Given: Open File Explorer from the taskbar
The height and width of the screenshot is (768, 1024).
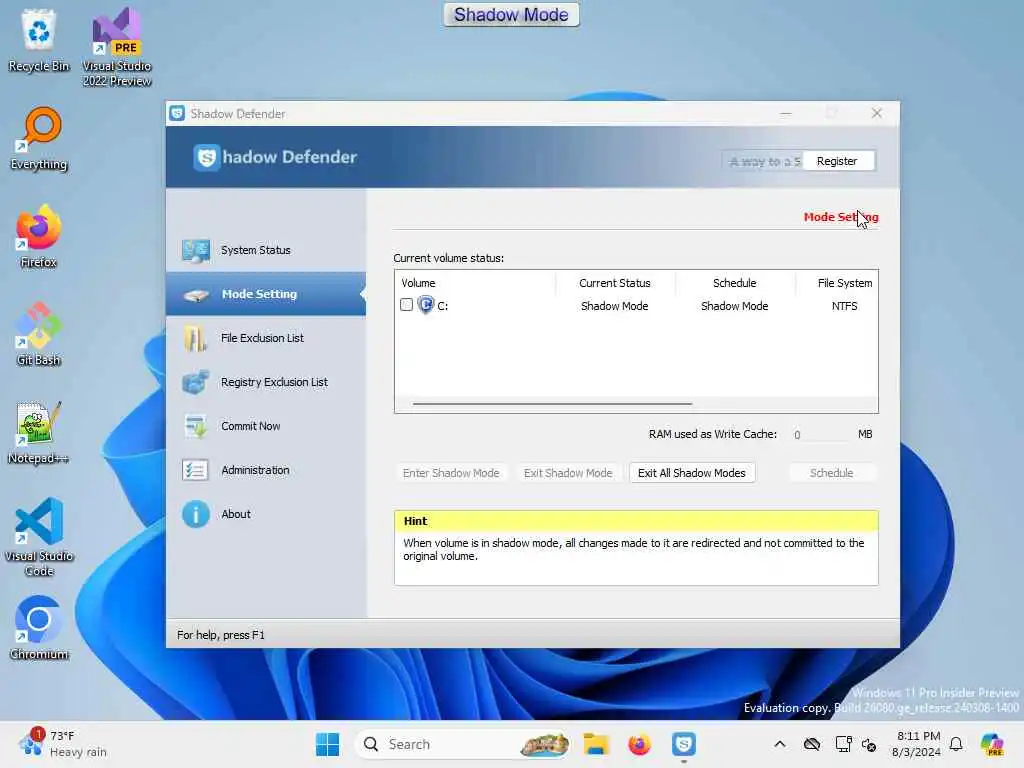Looking at the screenshot, I should pos(596,744).
